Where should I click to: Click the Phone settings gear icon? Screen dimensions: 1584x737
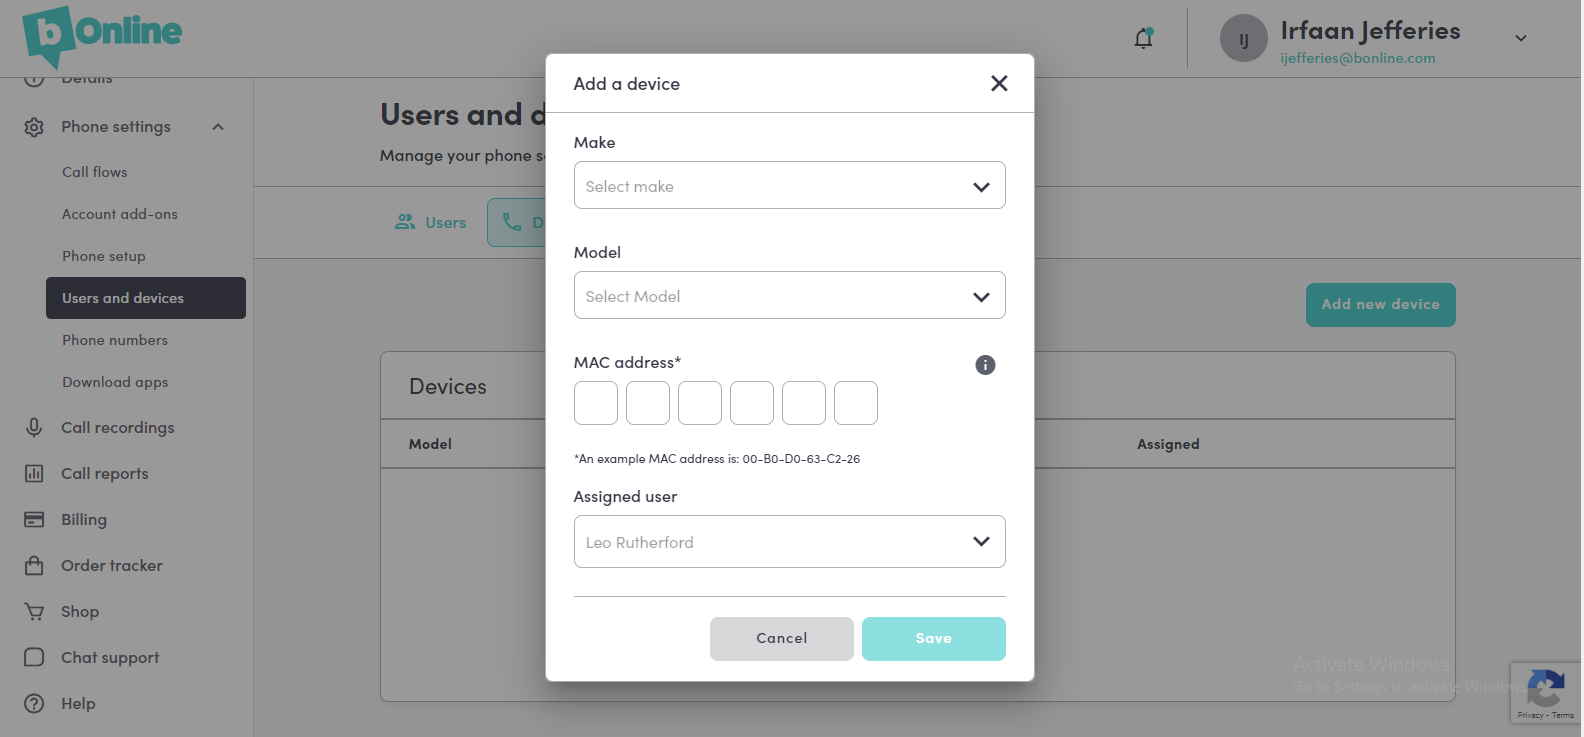34,127
